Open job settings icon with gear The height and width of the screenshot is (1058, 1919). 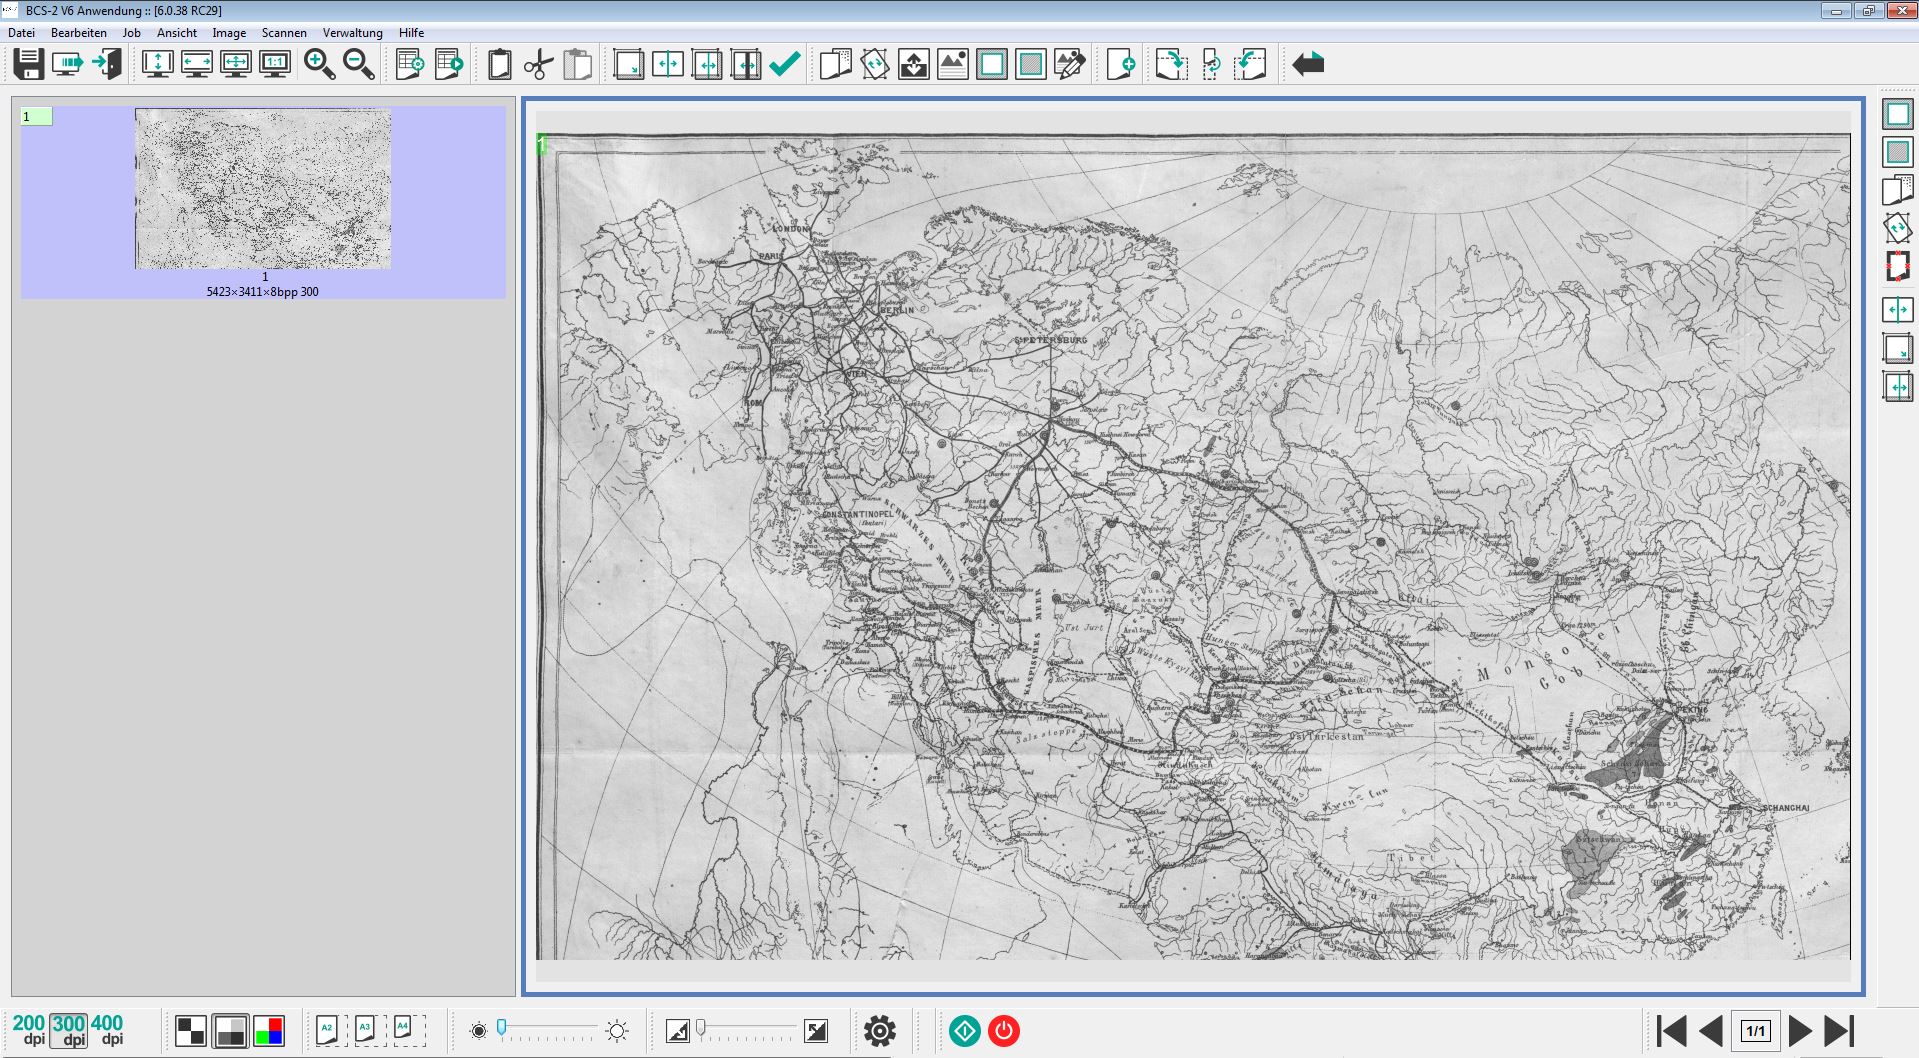pos(410,64)
